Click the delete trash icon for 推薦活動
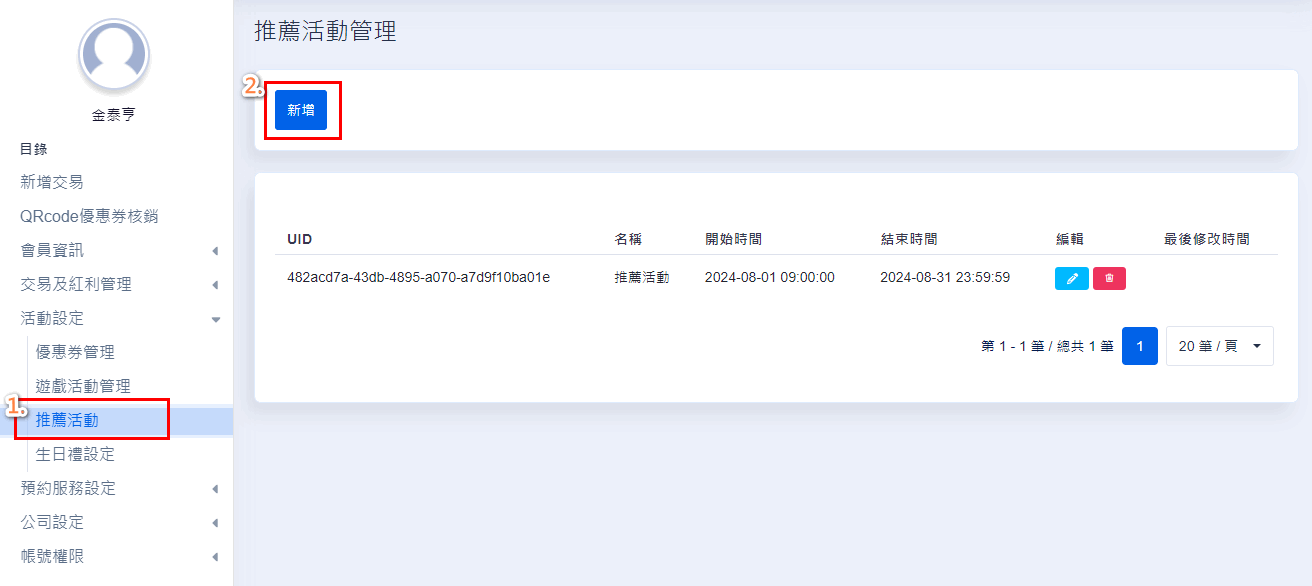 pos(1108,278)
